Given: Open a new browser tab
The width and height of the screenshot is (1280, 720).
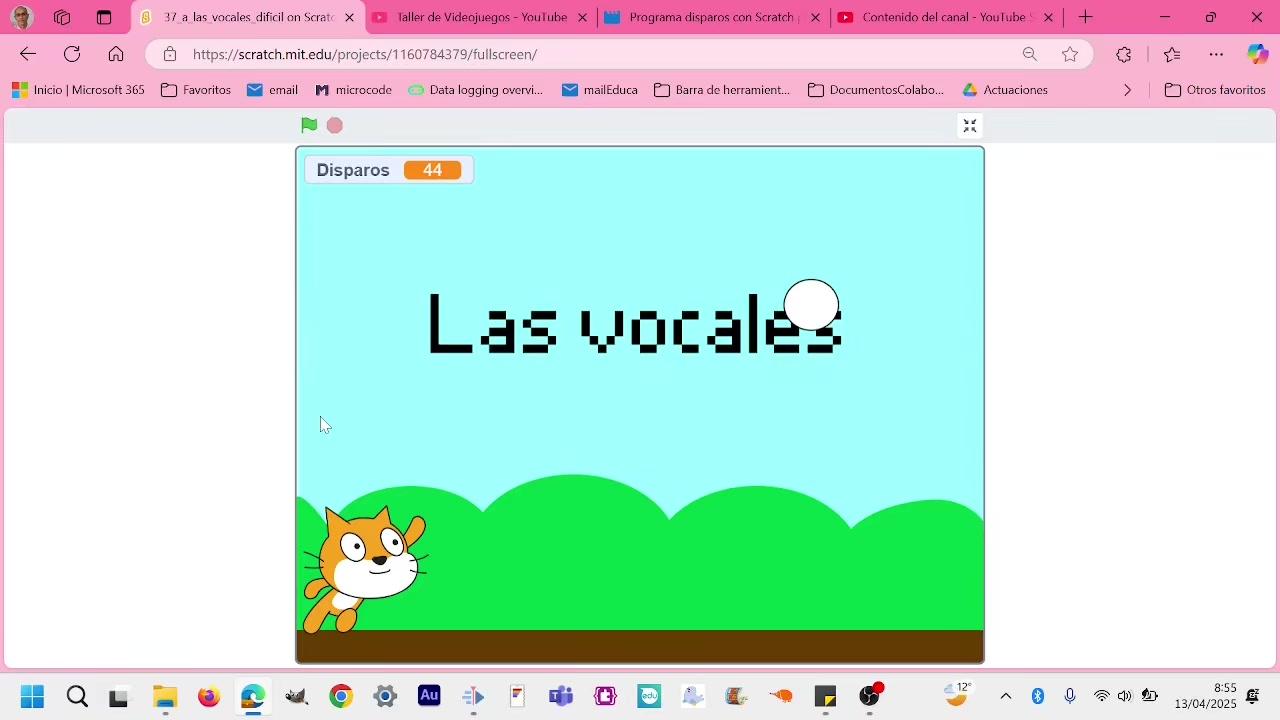Looking at the screenshot, I should click(1085, 17).
